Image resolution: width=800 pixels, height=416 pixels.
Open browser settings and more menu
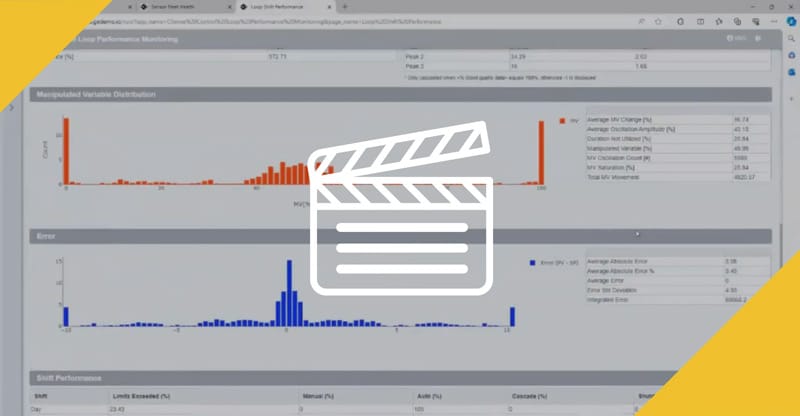click(x=774, y=21)
